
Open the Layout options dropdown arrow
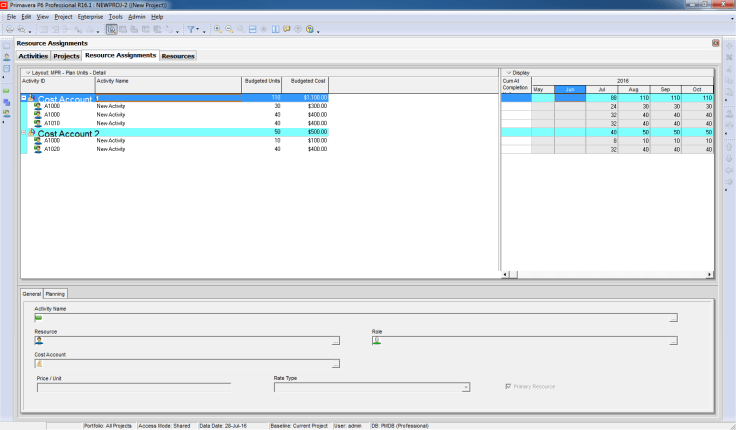28,73
